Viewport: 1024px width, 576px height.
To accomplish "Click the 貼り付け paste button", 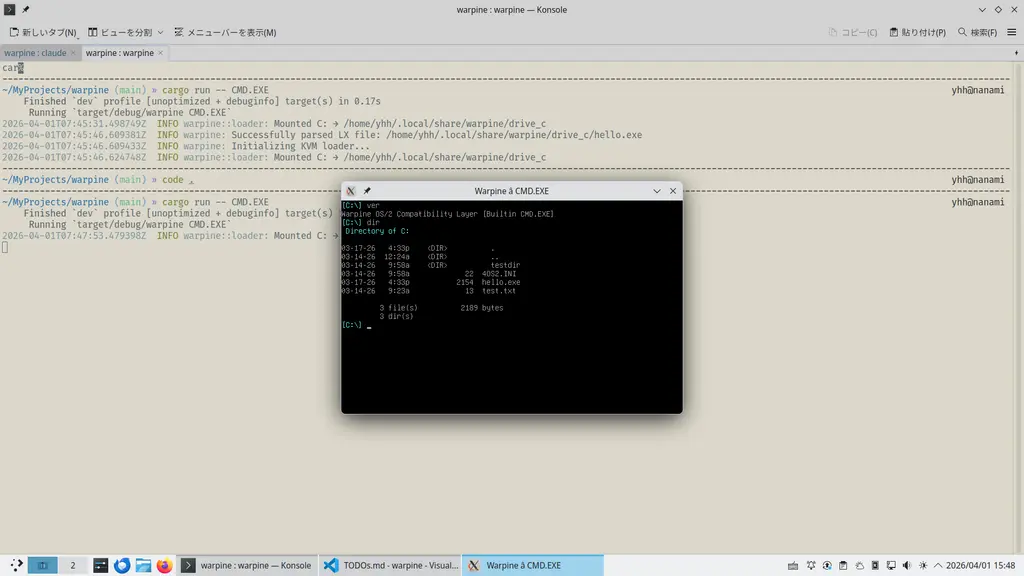I will [917, 32].
